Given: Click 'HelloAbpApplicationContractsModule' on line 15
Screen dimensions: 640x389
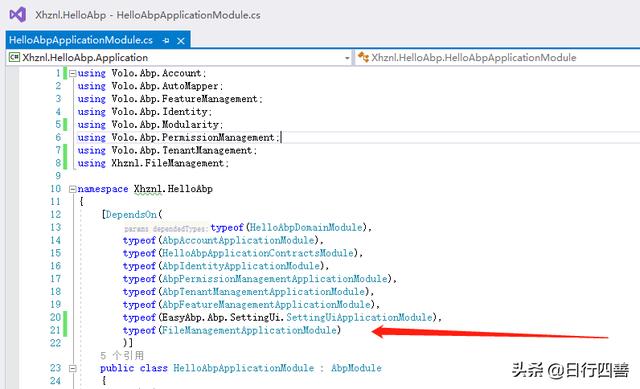Looking at the screenshot, I should tap(258, 253).
